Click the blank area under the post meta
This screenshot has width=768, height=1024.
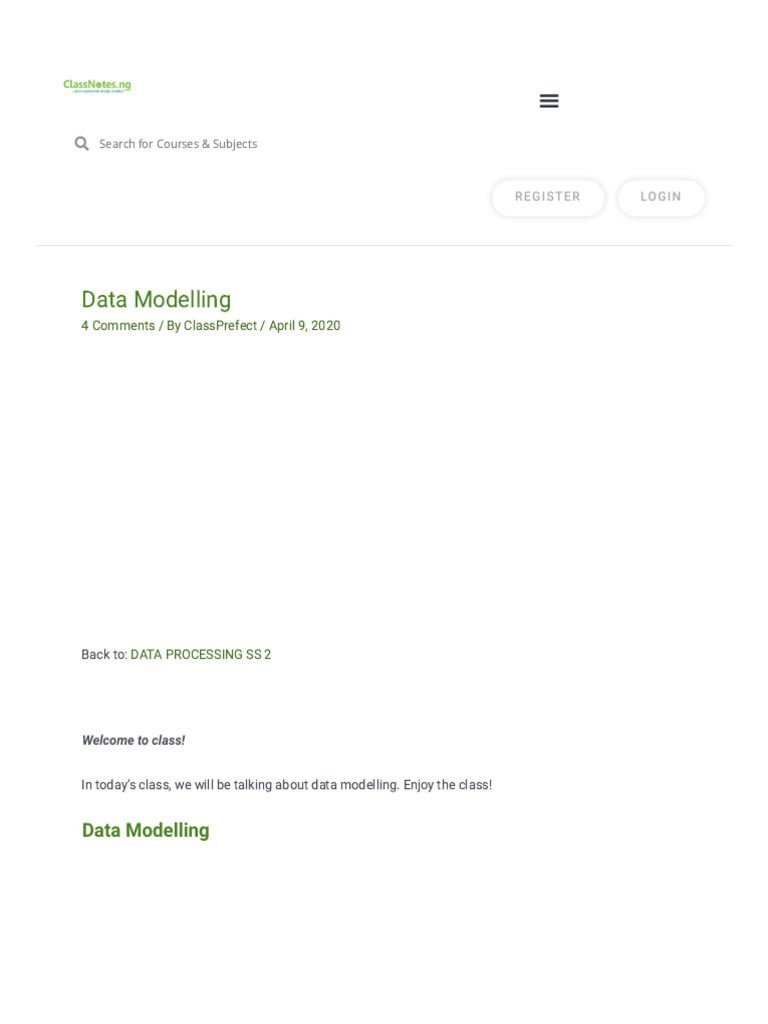pos(384,480)
